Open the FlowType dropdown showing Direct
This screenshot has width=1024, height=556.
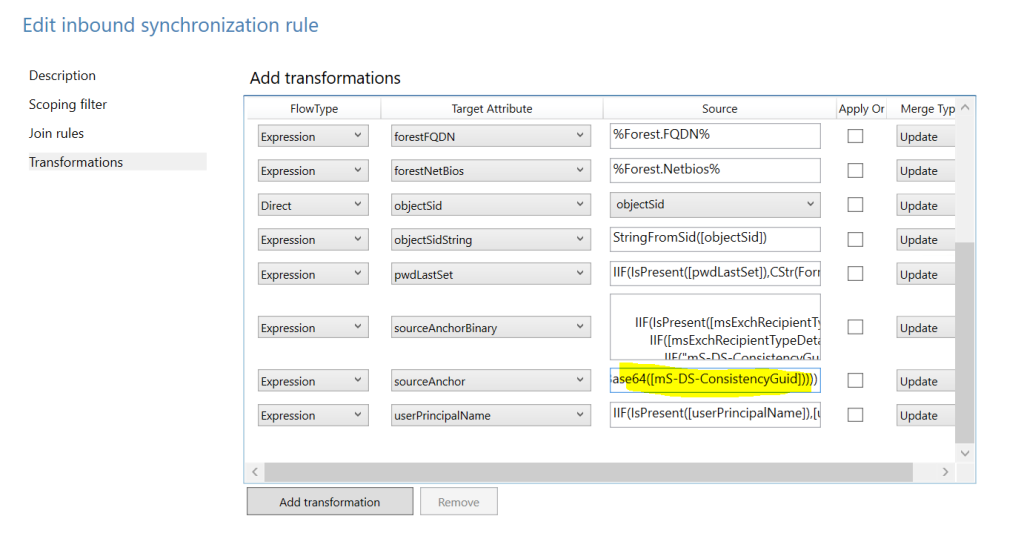(313, 205)
